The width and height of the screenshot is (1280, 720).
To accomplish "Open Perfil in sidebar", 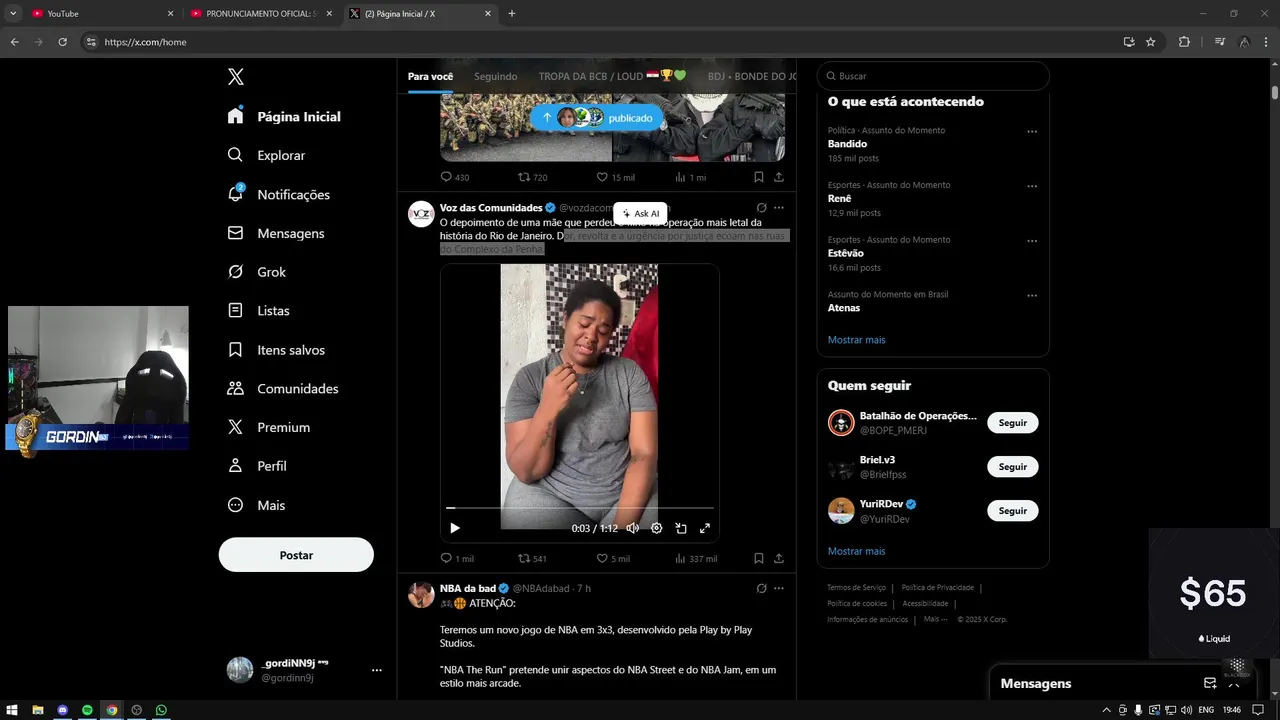I will [256, 466].
